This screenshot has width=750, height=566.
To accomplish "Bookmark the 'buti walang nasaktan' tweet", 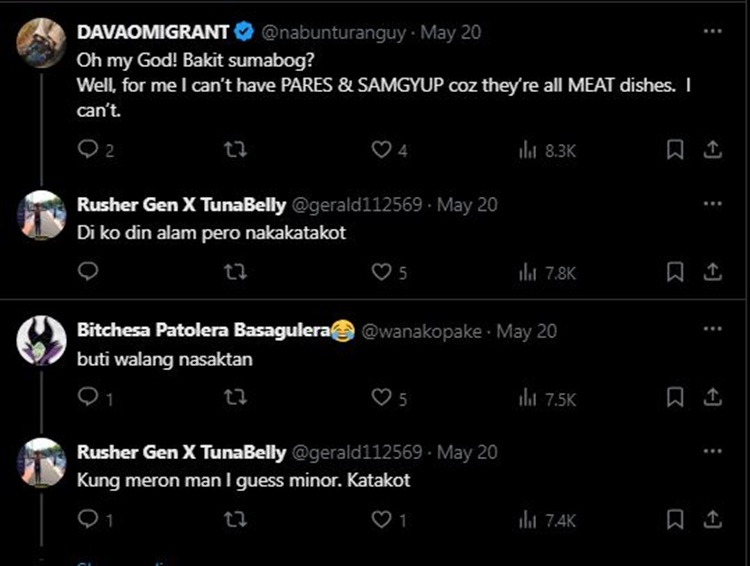I will click(x=675, y=398).
